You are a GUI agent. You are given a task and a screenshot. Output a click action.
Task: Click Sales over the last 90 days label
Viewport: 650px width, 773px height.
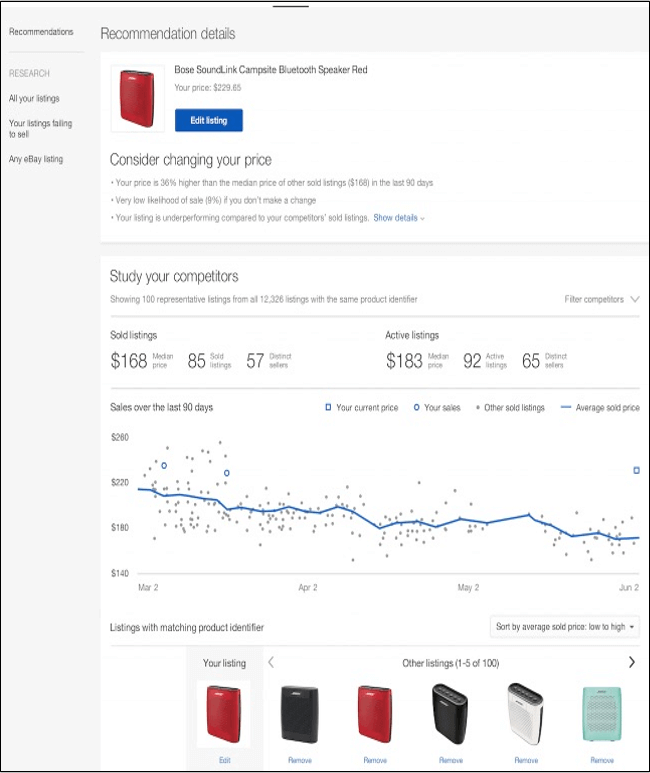click(x=161, y=407)
